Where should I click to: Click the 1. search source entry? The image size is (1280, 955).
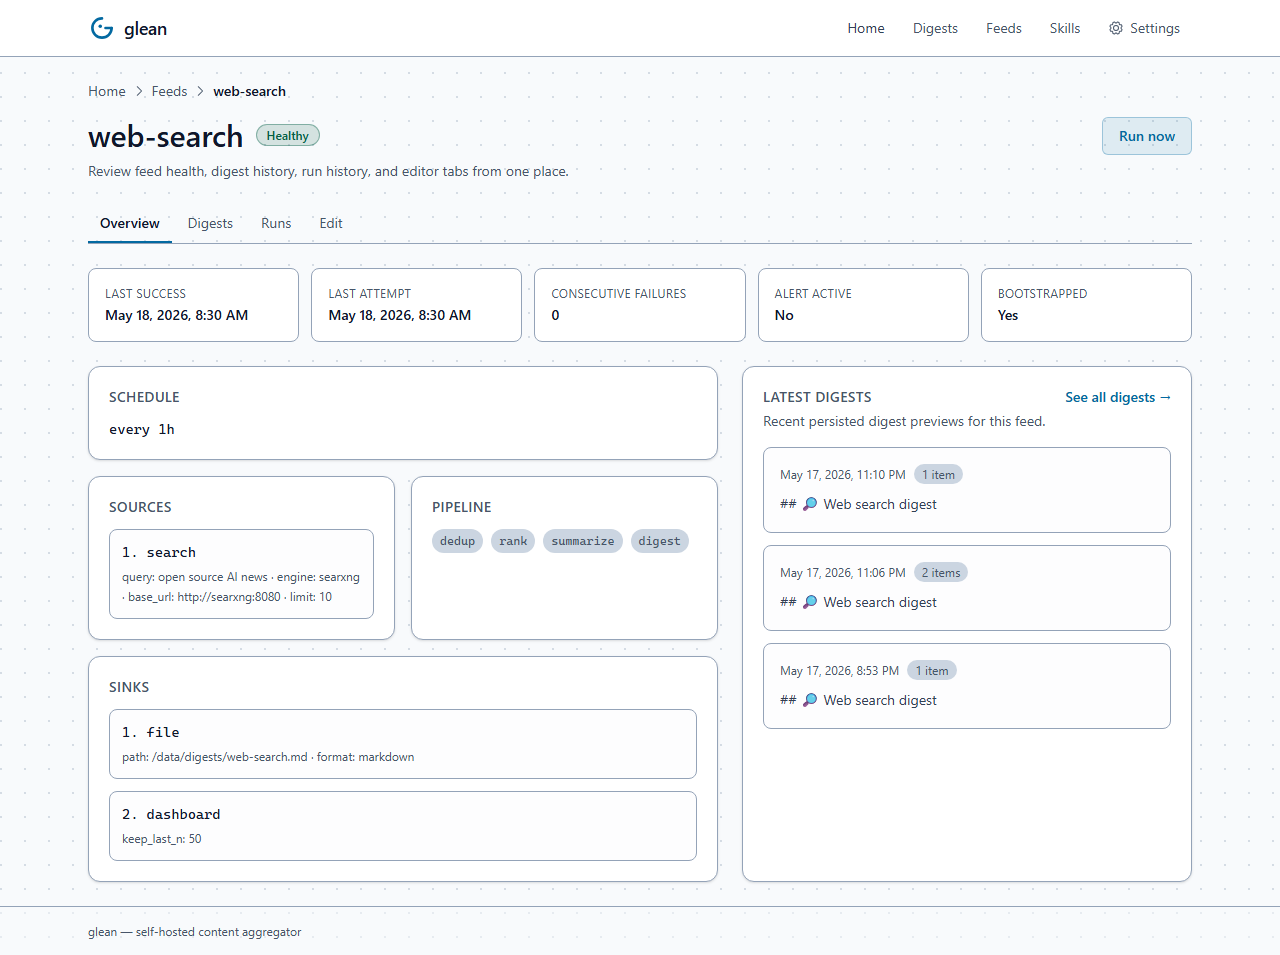pyautogui.click(x=241, y=574)
